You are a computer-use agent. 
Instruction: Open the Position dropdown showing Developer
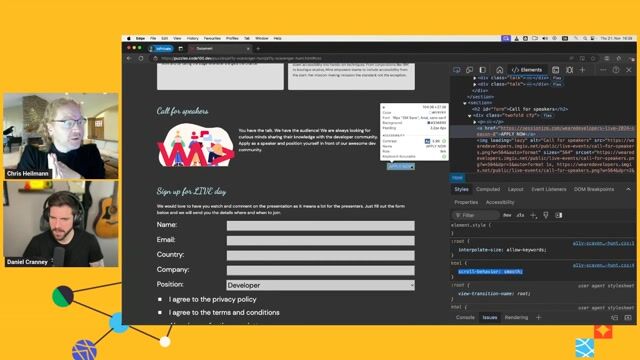pyautogui.click(x=320, y=285)
